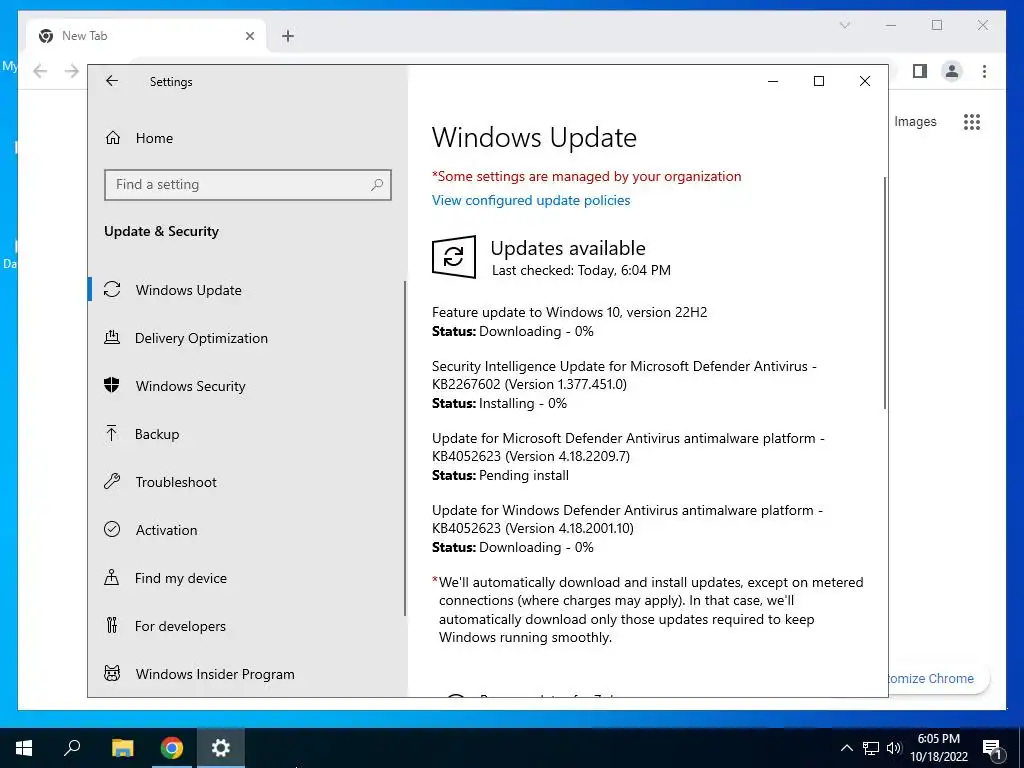This screenshot has height=768, width=1024.
Task: Click the Troubleshoot wrench icon
Action: 112,482
